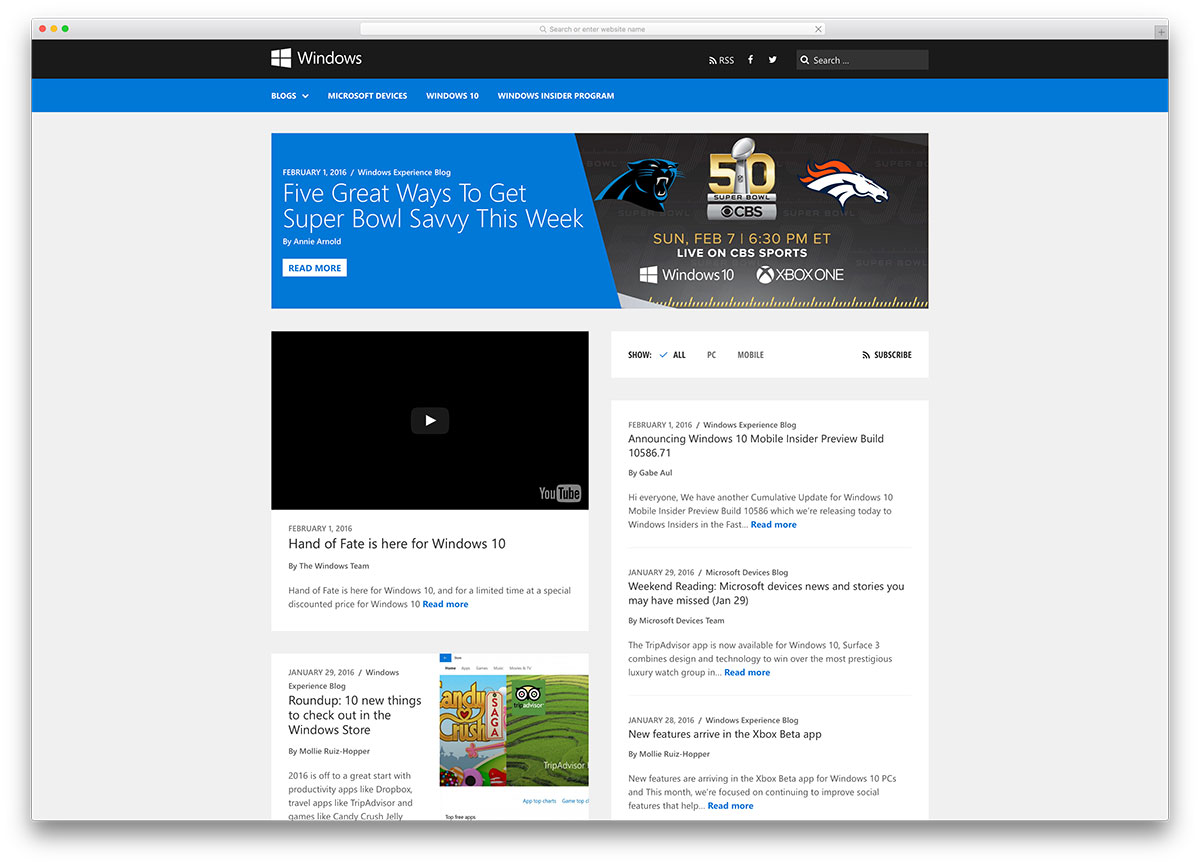Screen dimensions: 1200x866
Task: Click the magnifier icon in the search box
Action: pyautogui.click(x=805, y=60)
